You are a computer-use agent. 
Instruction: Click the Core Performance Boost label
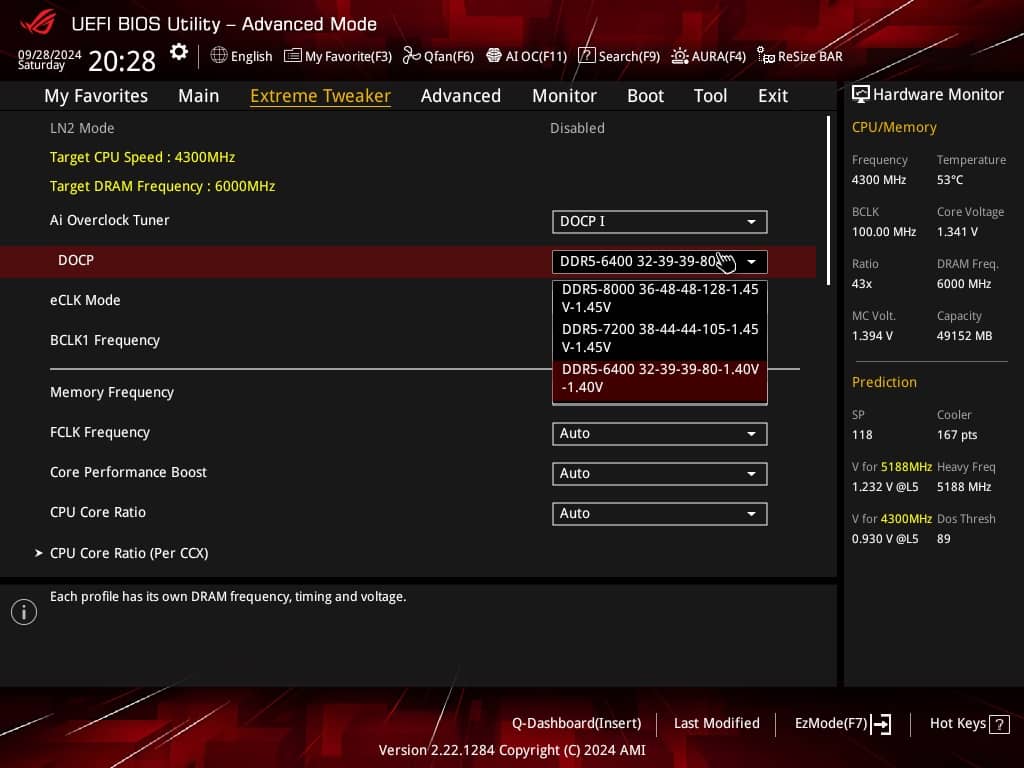tap(128, 472)
